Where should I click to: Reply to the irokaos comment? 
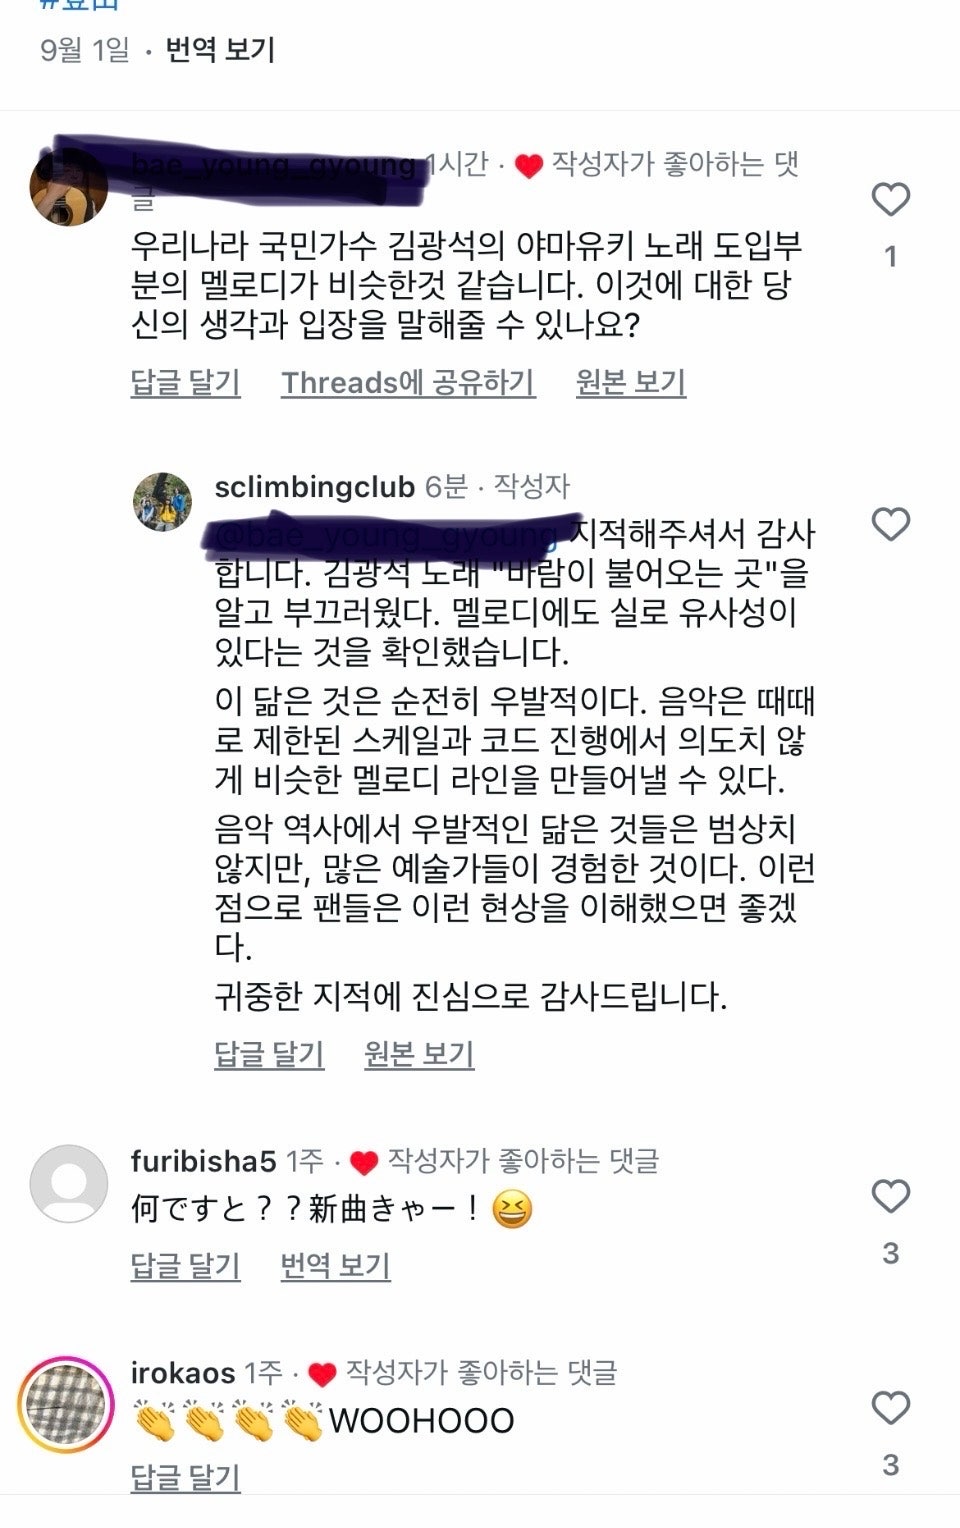(x=186, y=1478)
